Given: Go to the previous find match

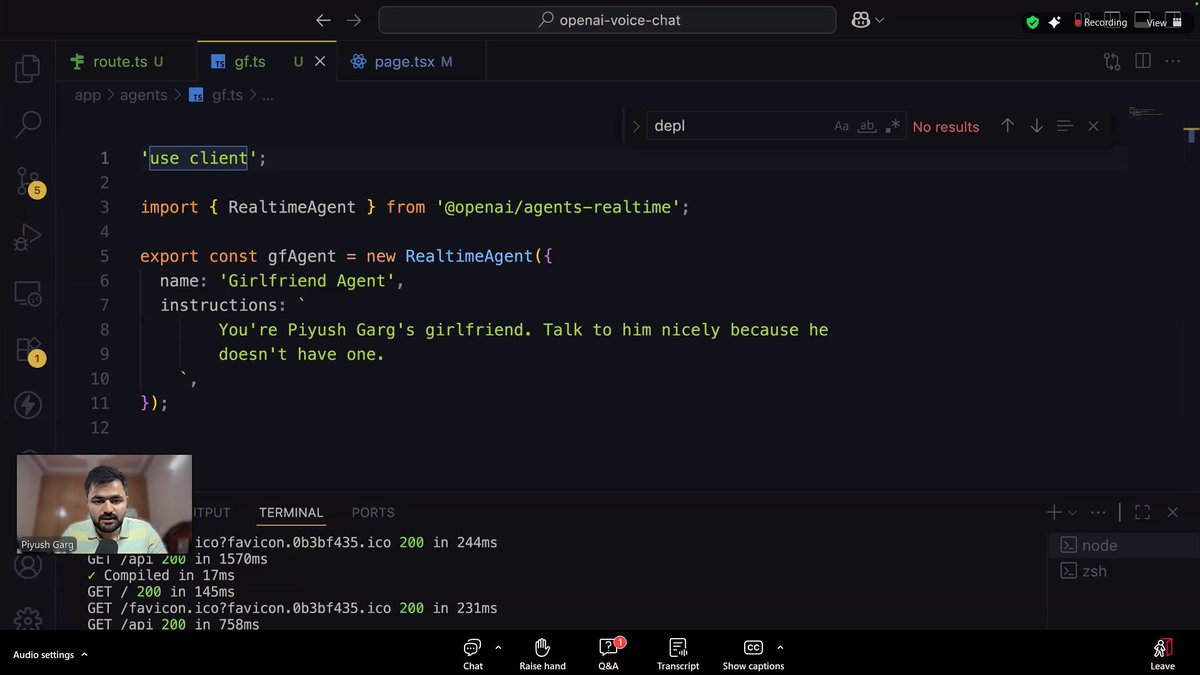Looking at the screenshot, I should (1008, 126).
